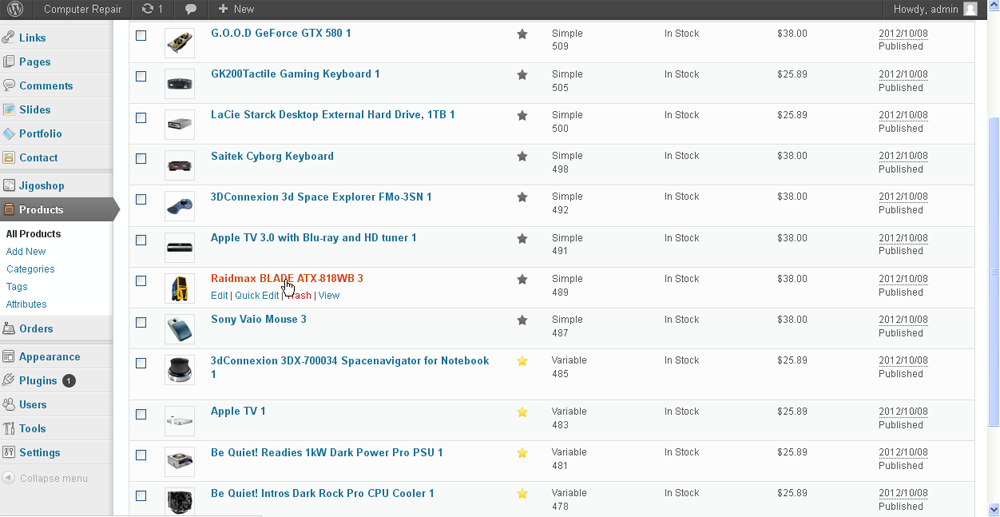Select the G.O.O.D GeForce GTX 580 checkbox
Screen dimensions: 1000x517
coord(141,35)
